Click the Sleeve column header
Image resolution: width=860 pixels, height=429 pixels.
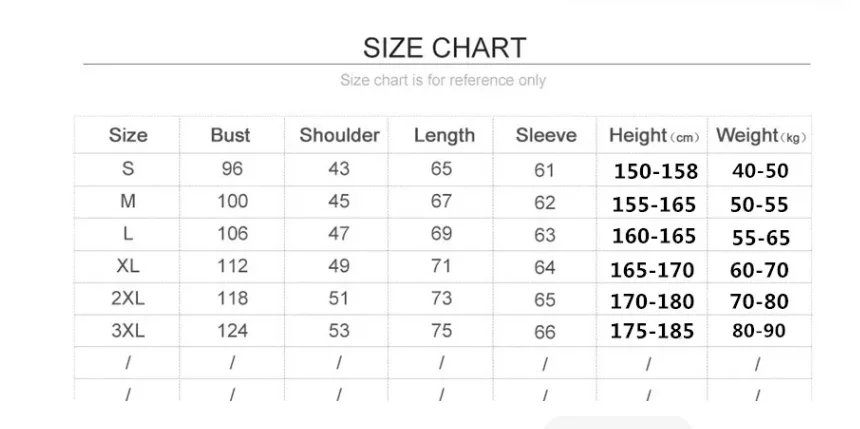(x=546, y=135)
